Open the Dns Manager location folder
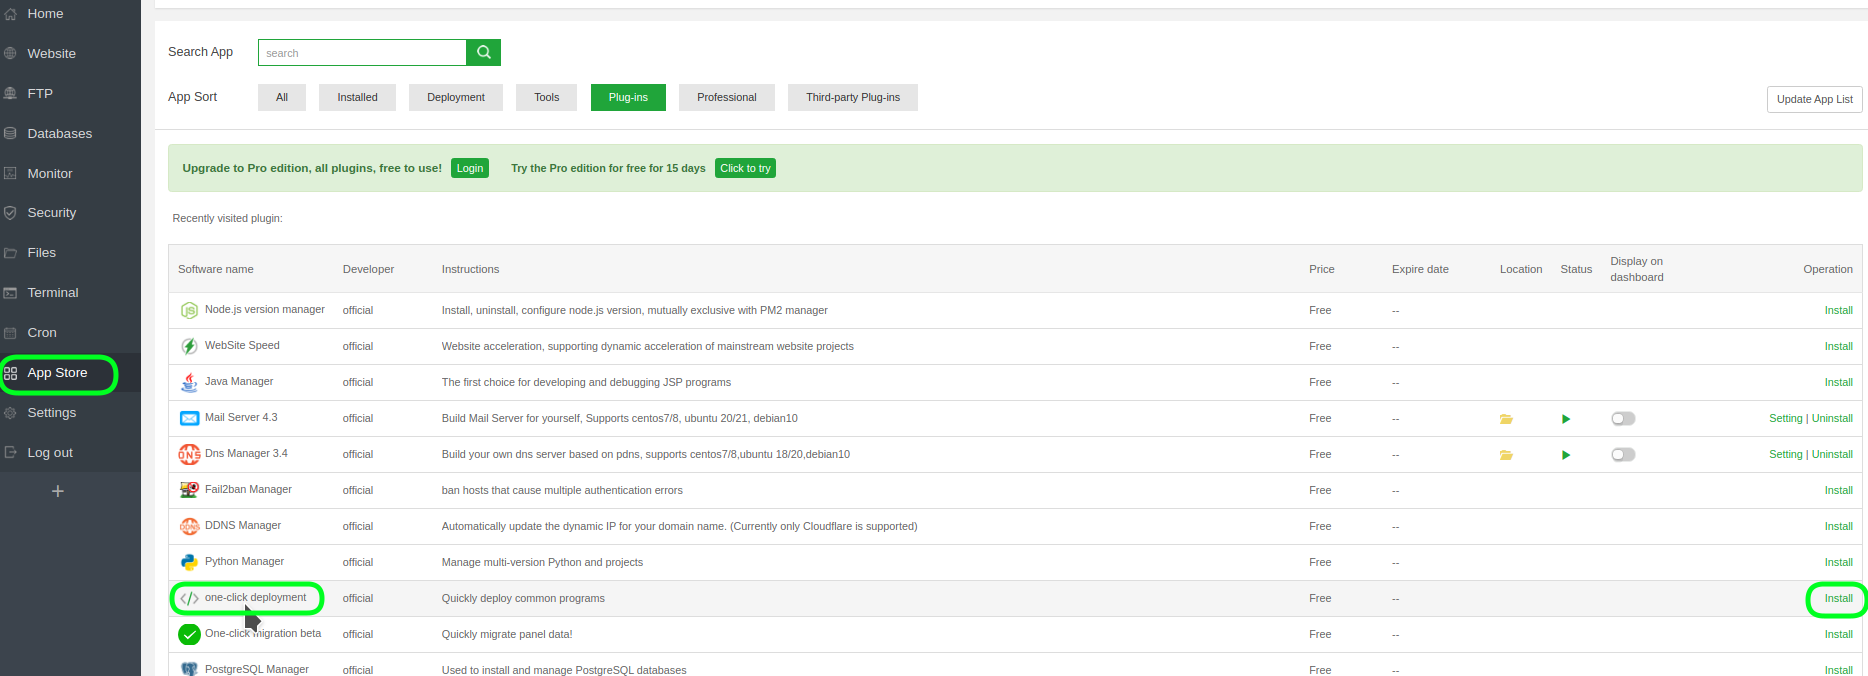This screenshot has height=676, width=1868. (1506, 455)
